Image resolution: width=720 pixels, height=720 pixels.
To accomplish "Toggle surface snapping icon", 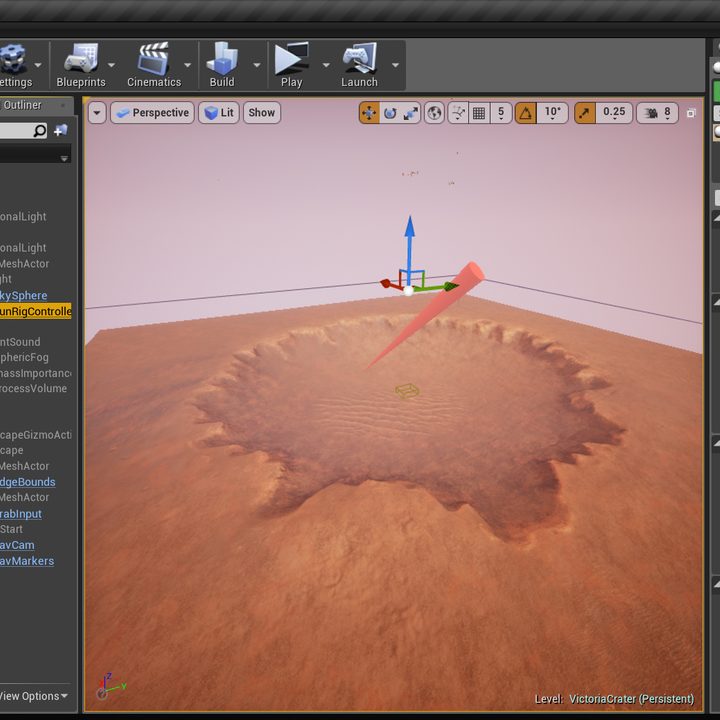I will (x=458, y=112).
